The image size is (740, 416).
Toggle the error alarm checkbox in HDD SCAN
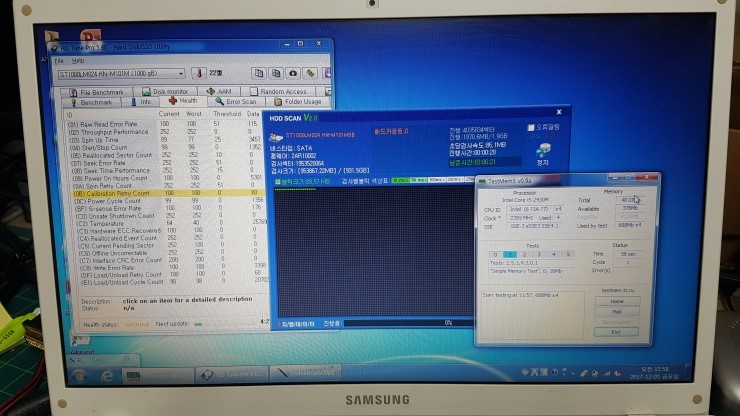point(531,127)
